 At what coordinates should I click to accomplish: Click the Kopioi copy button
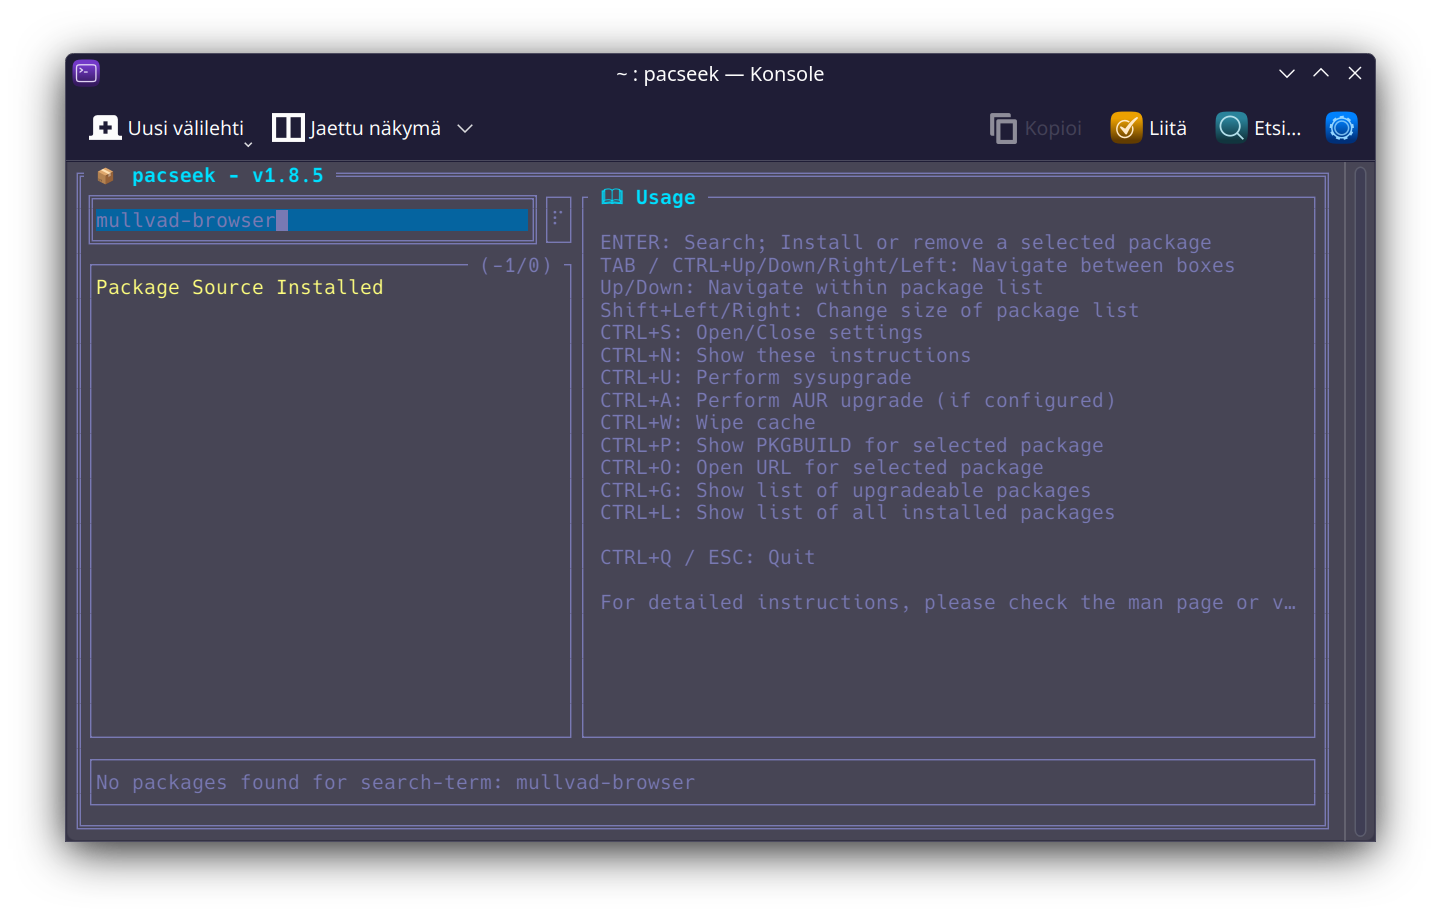1036,128
